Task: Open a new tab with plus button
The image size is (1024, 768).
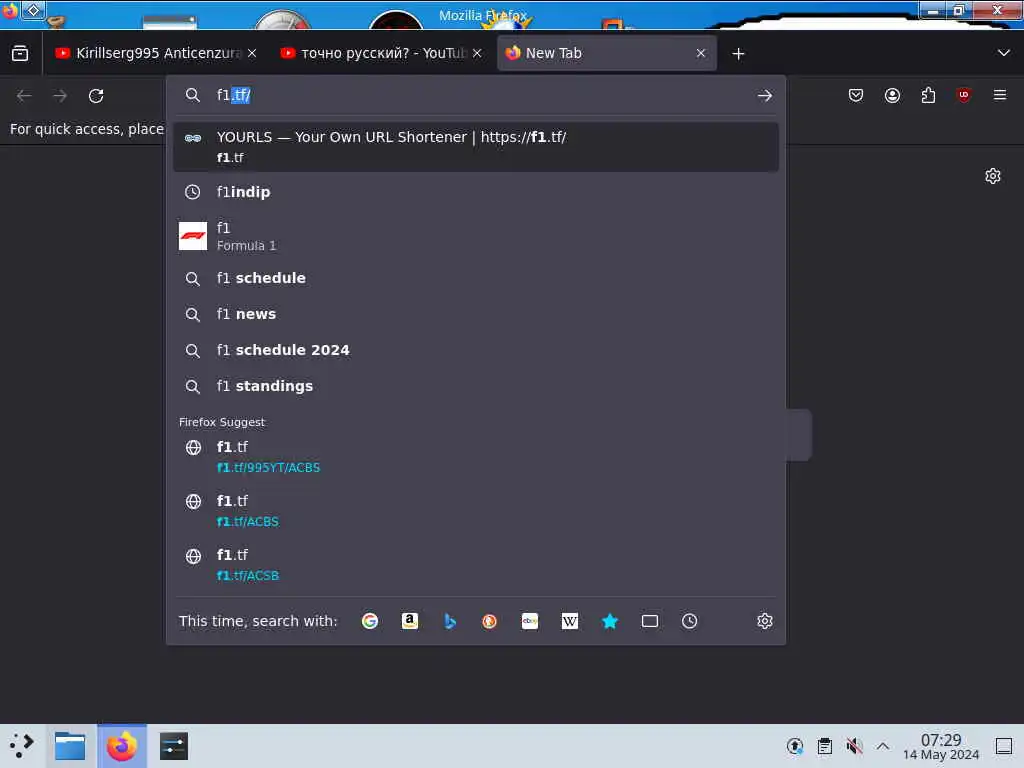Action: (738, 54)
